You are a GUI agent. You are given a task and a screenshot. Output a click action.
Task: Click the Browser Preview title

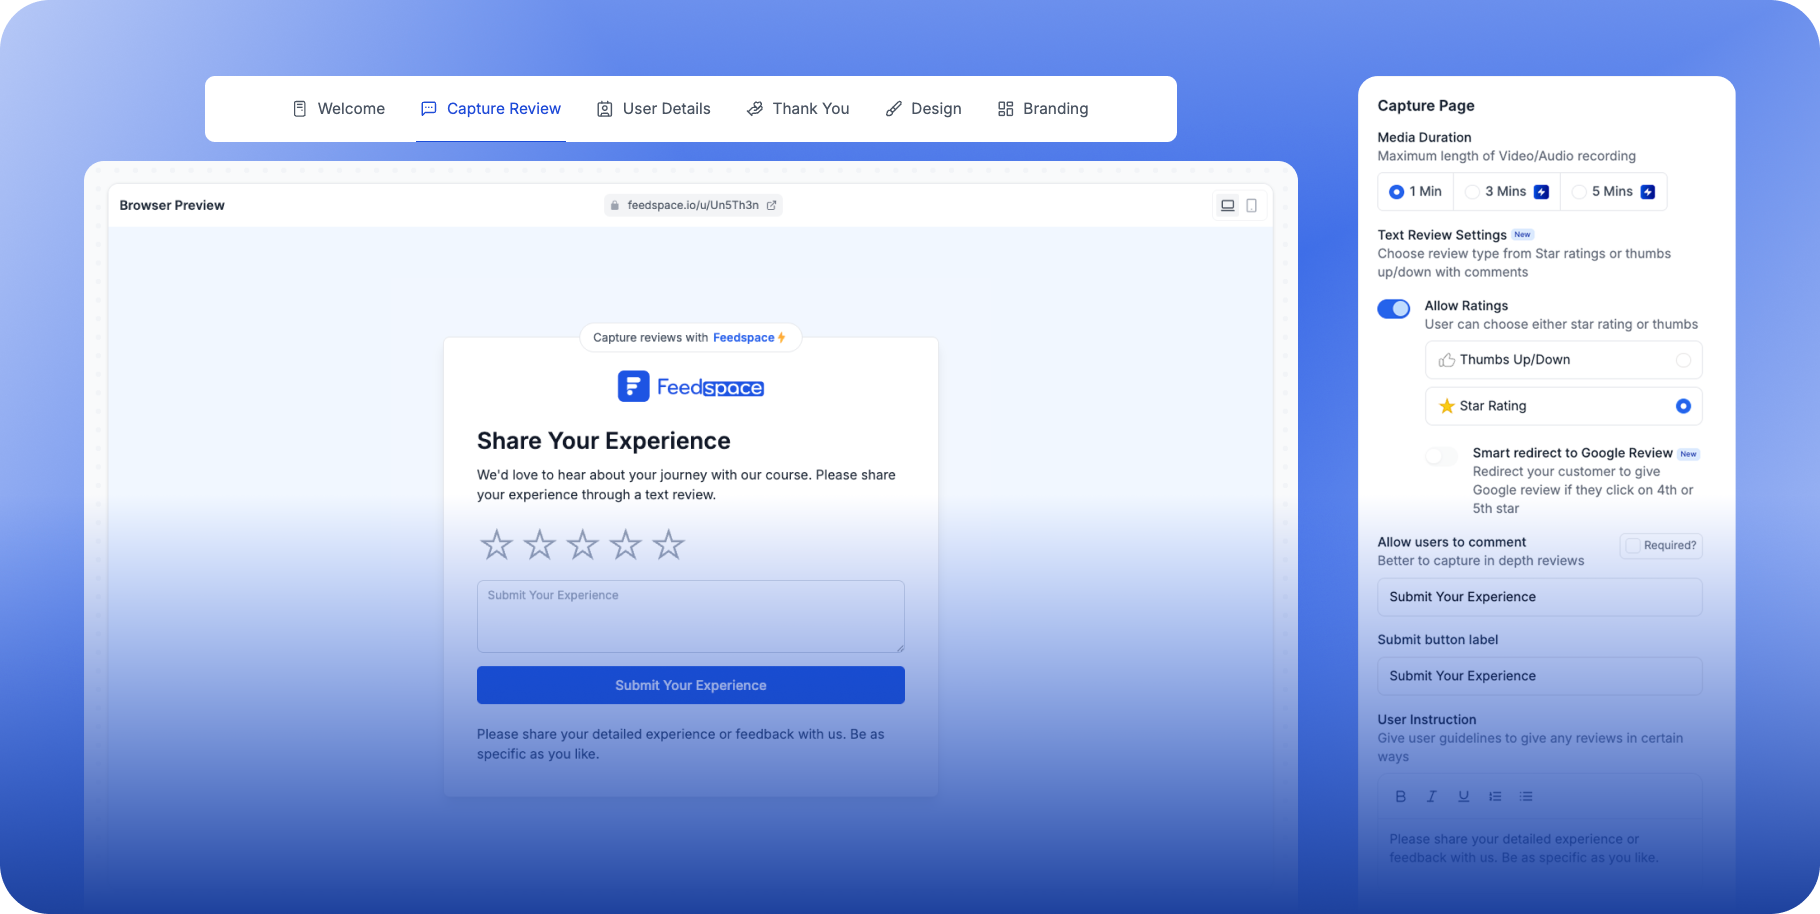172,206
